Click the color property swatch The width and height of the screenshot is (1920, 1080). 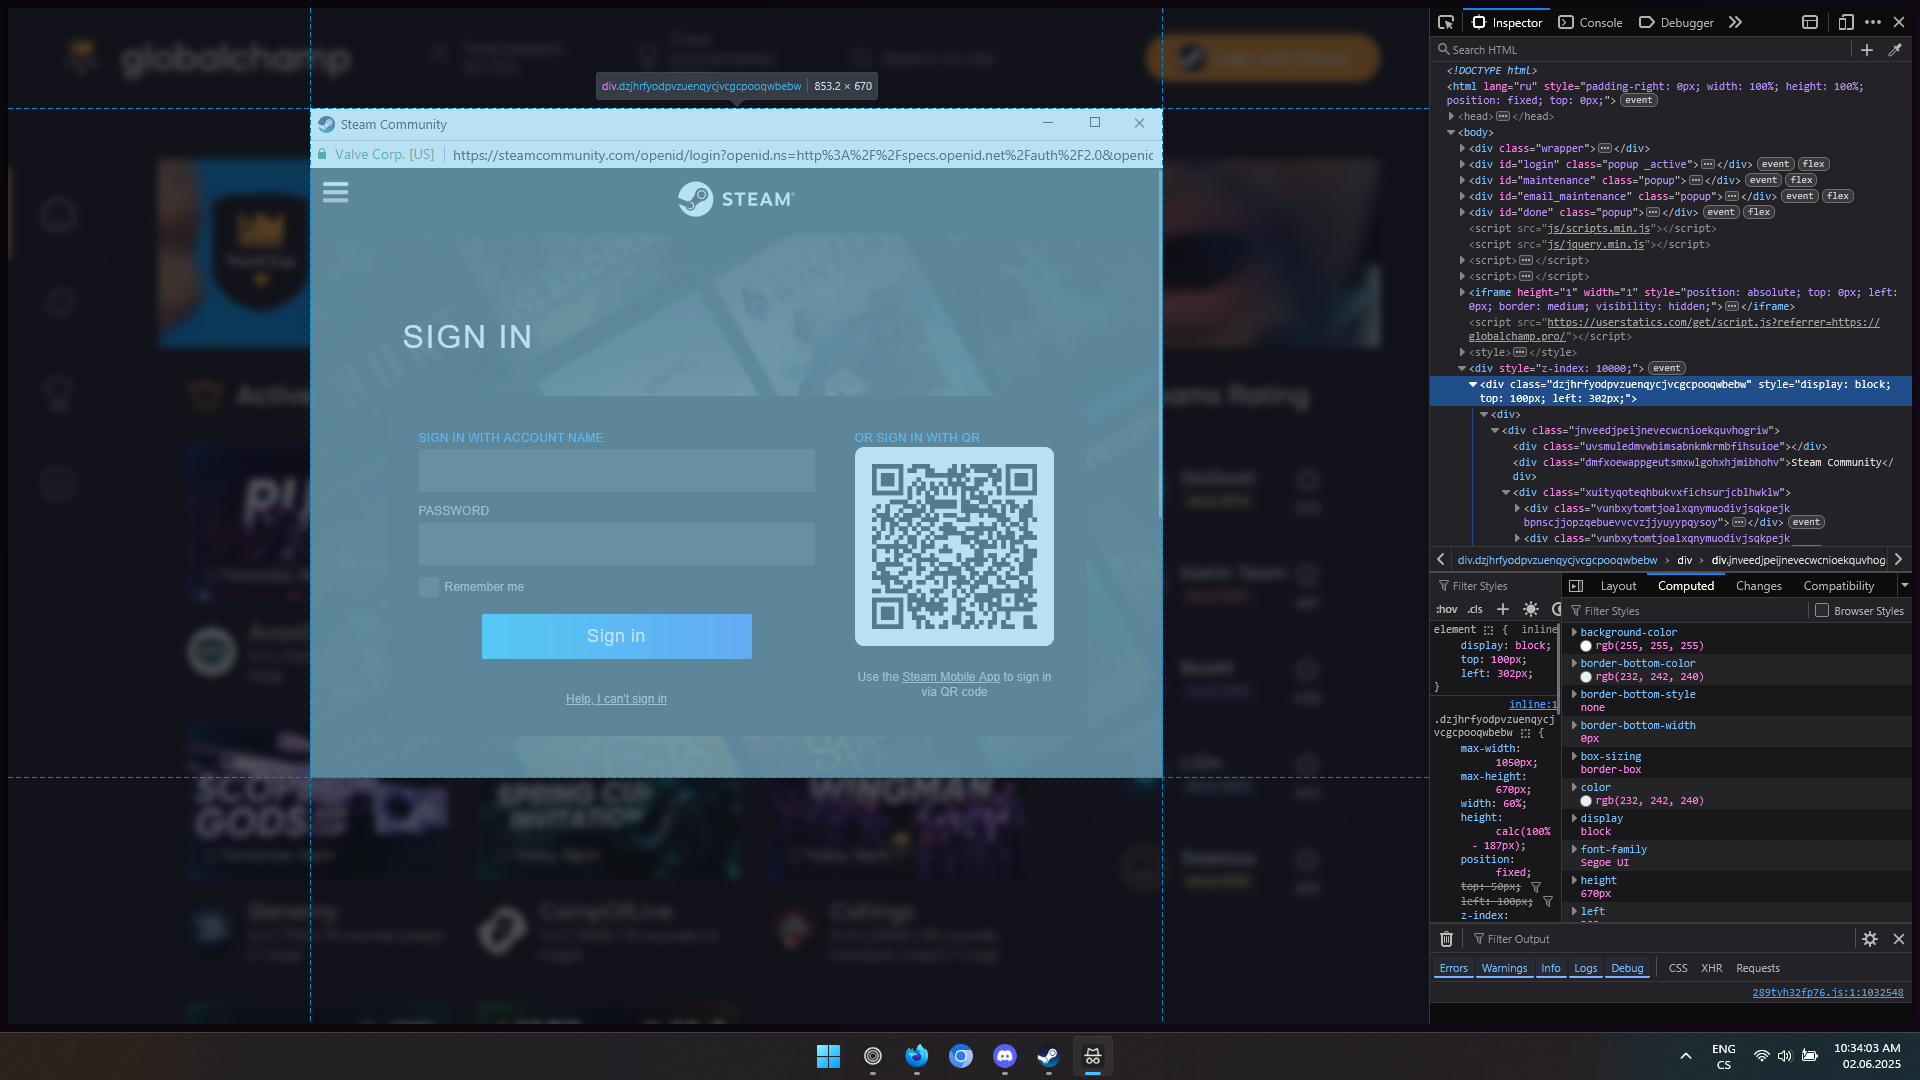pyautogui.click(x=1586, y=801)
